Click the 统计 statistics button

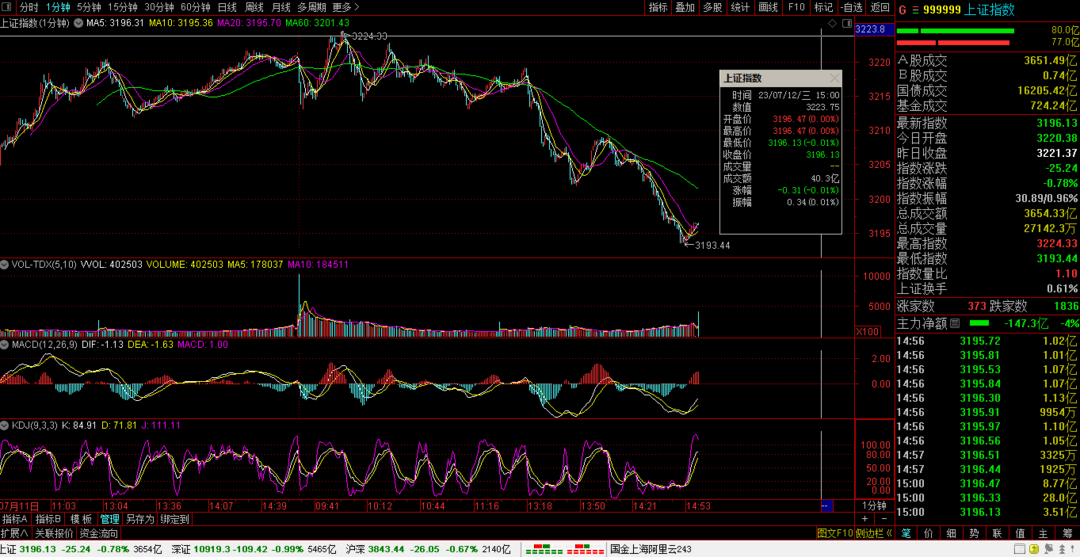coord(740,8)
